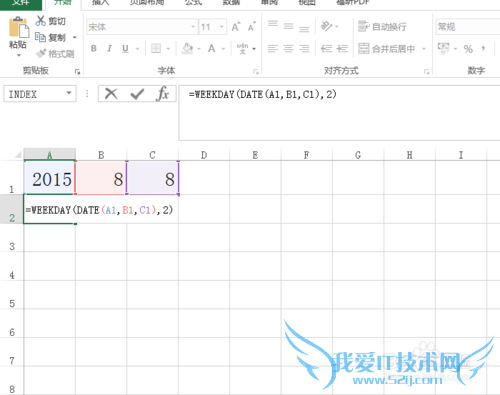Cancel formula entry with the X button
The image size is (500, 395).
coord(111,94)
